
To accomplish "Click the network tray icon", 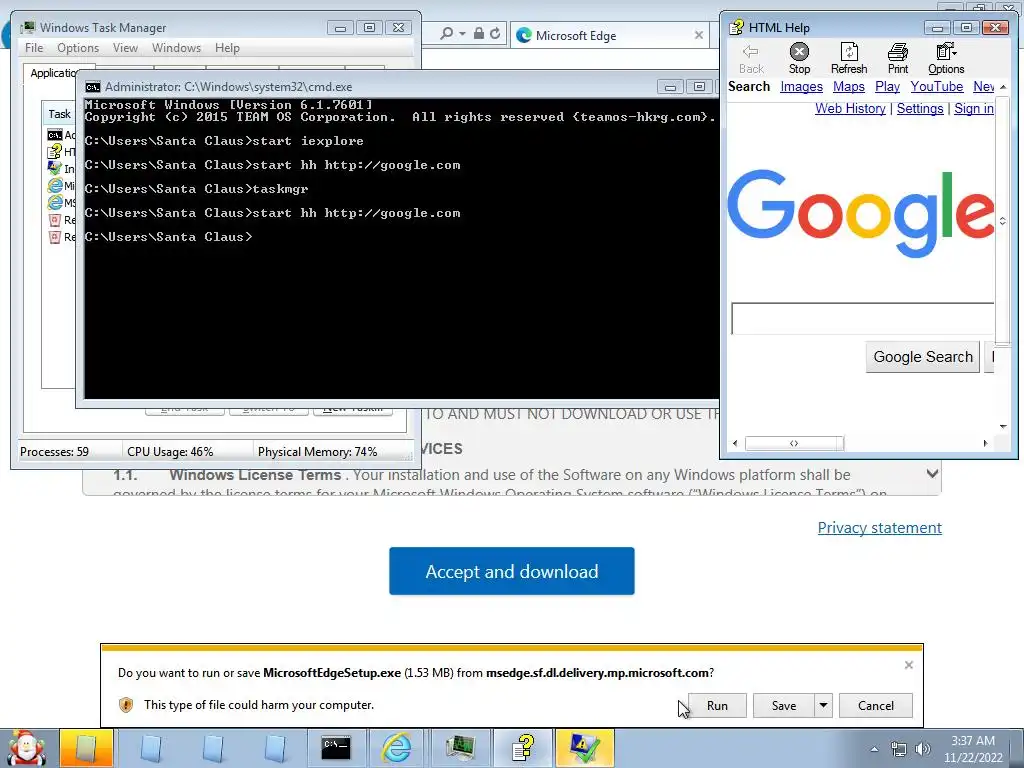I will [899, 749].
